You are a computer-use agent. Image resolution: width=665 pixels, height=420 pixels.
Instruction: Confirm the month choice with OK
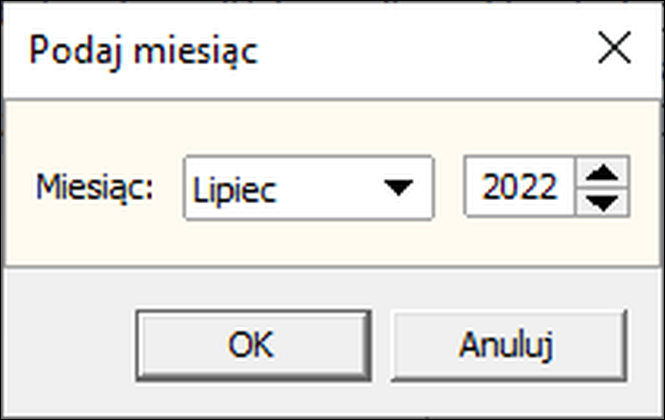click(x=254, y=345)
